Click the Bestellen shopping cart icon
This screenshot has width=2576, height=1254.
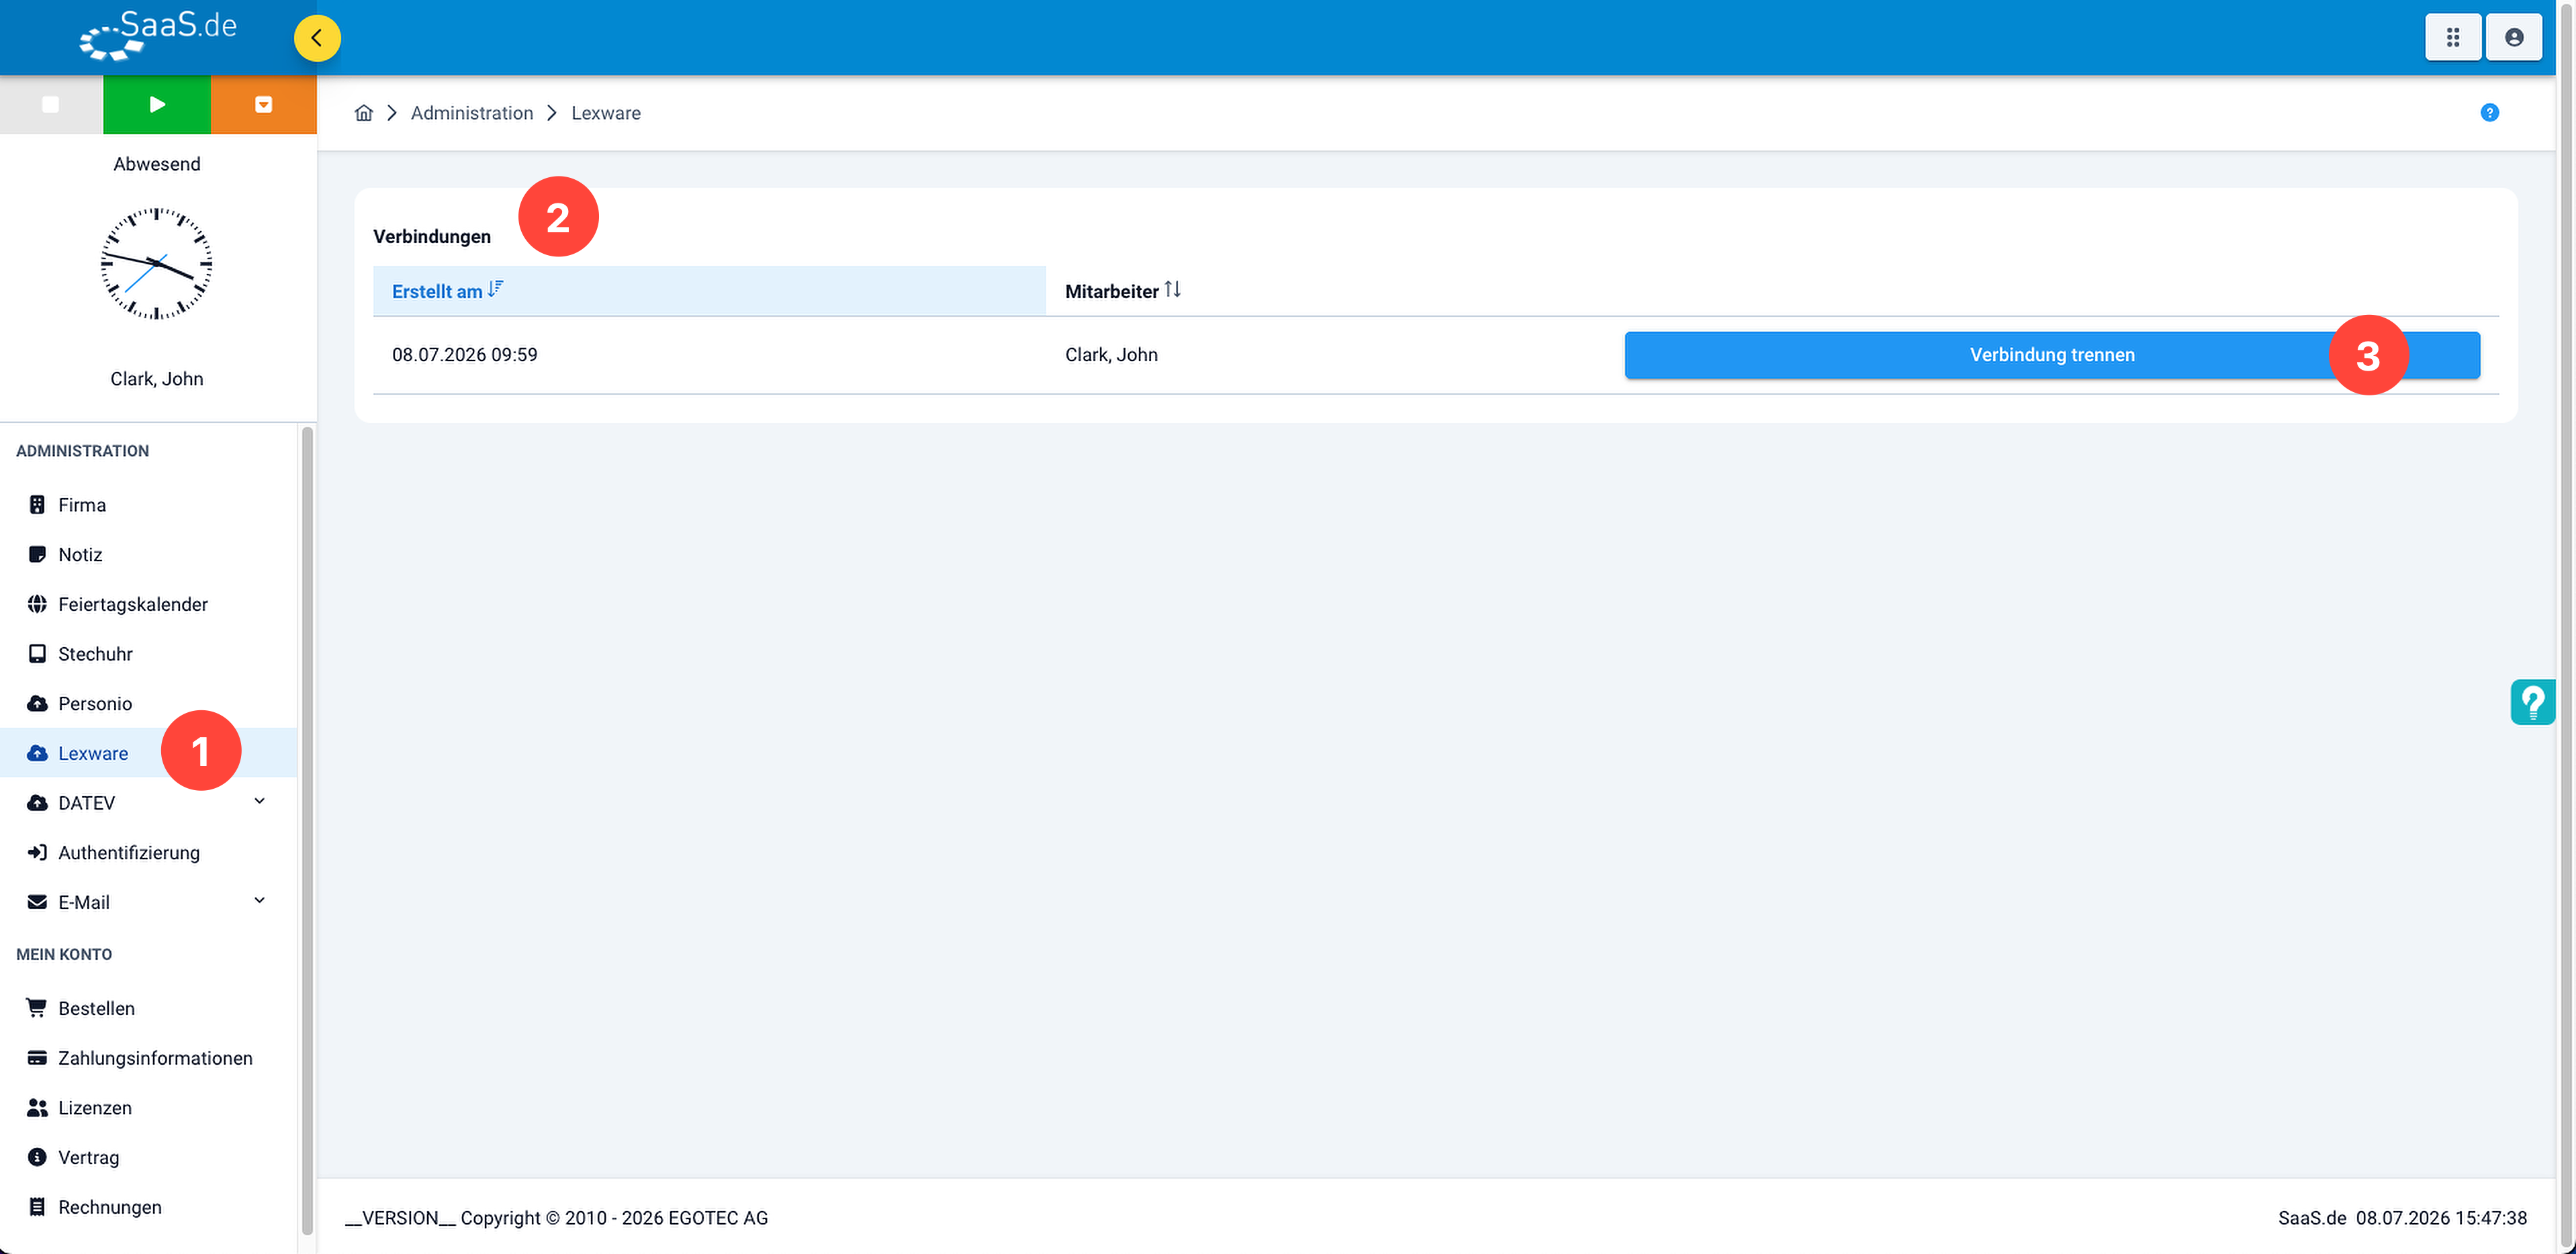37,1008
